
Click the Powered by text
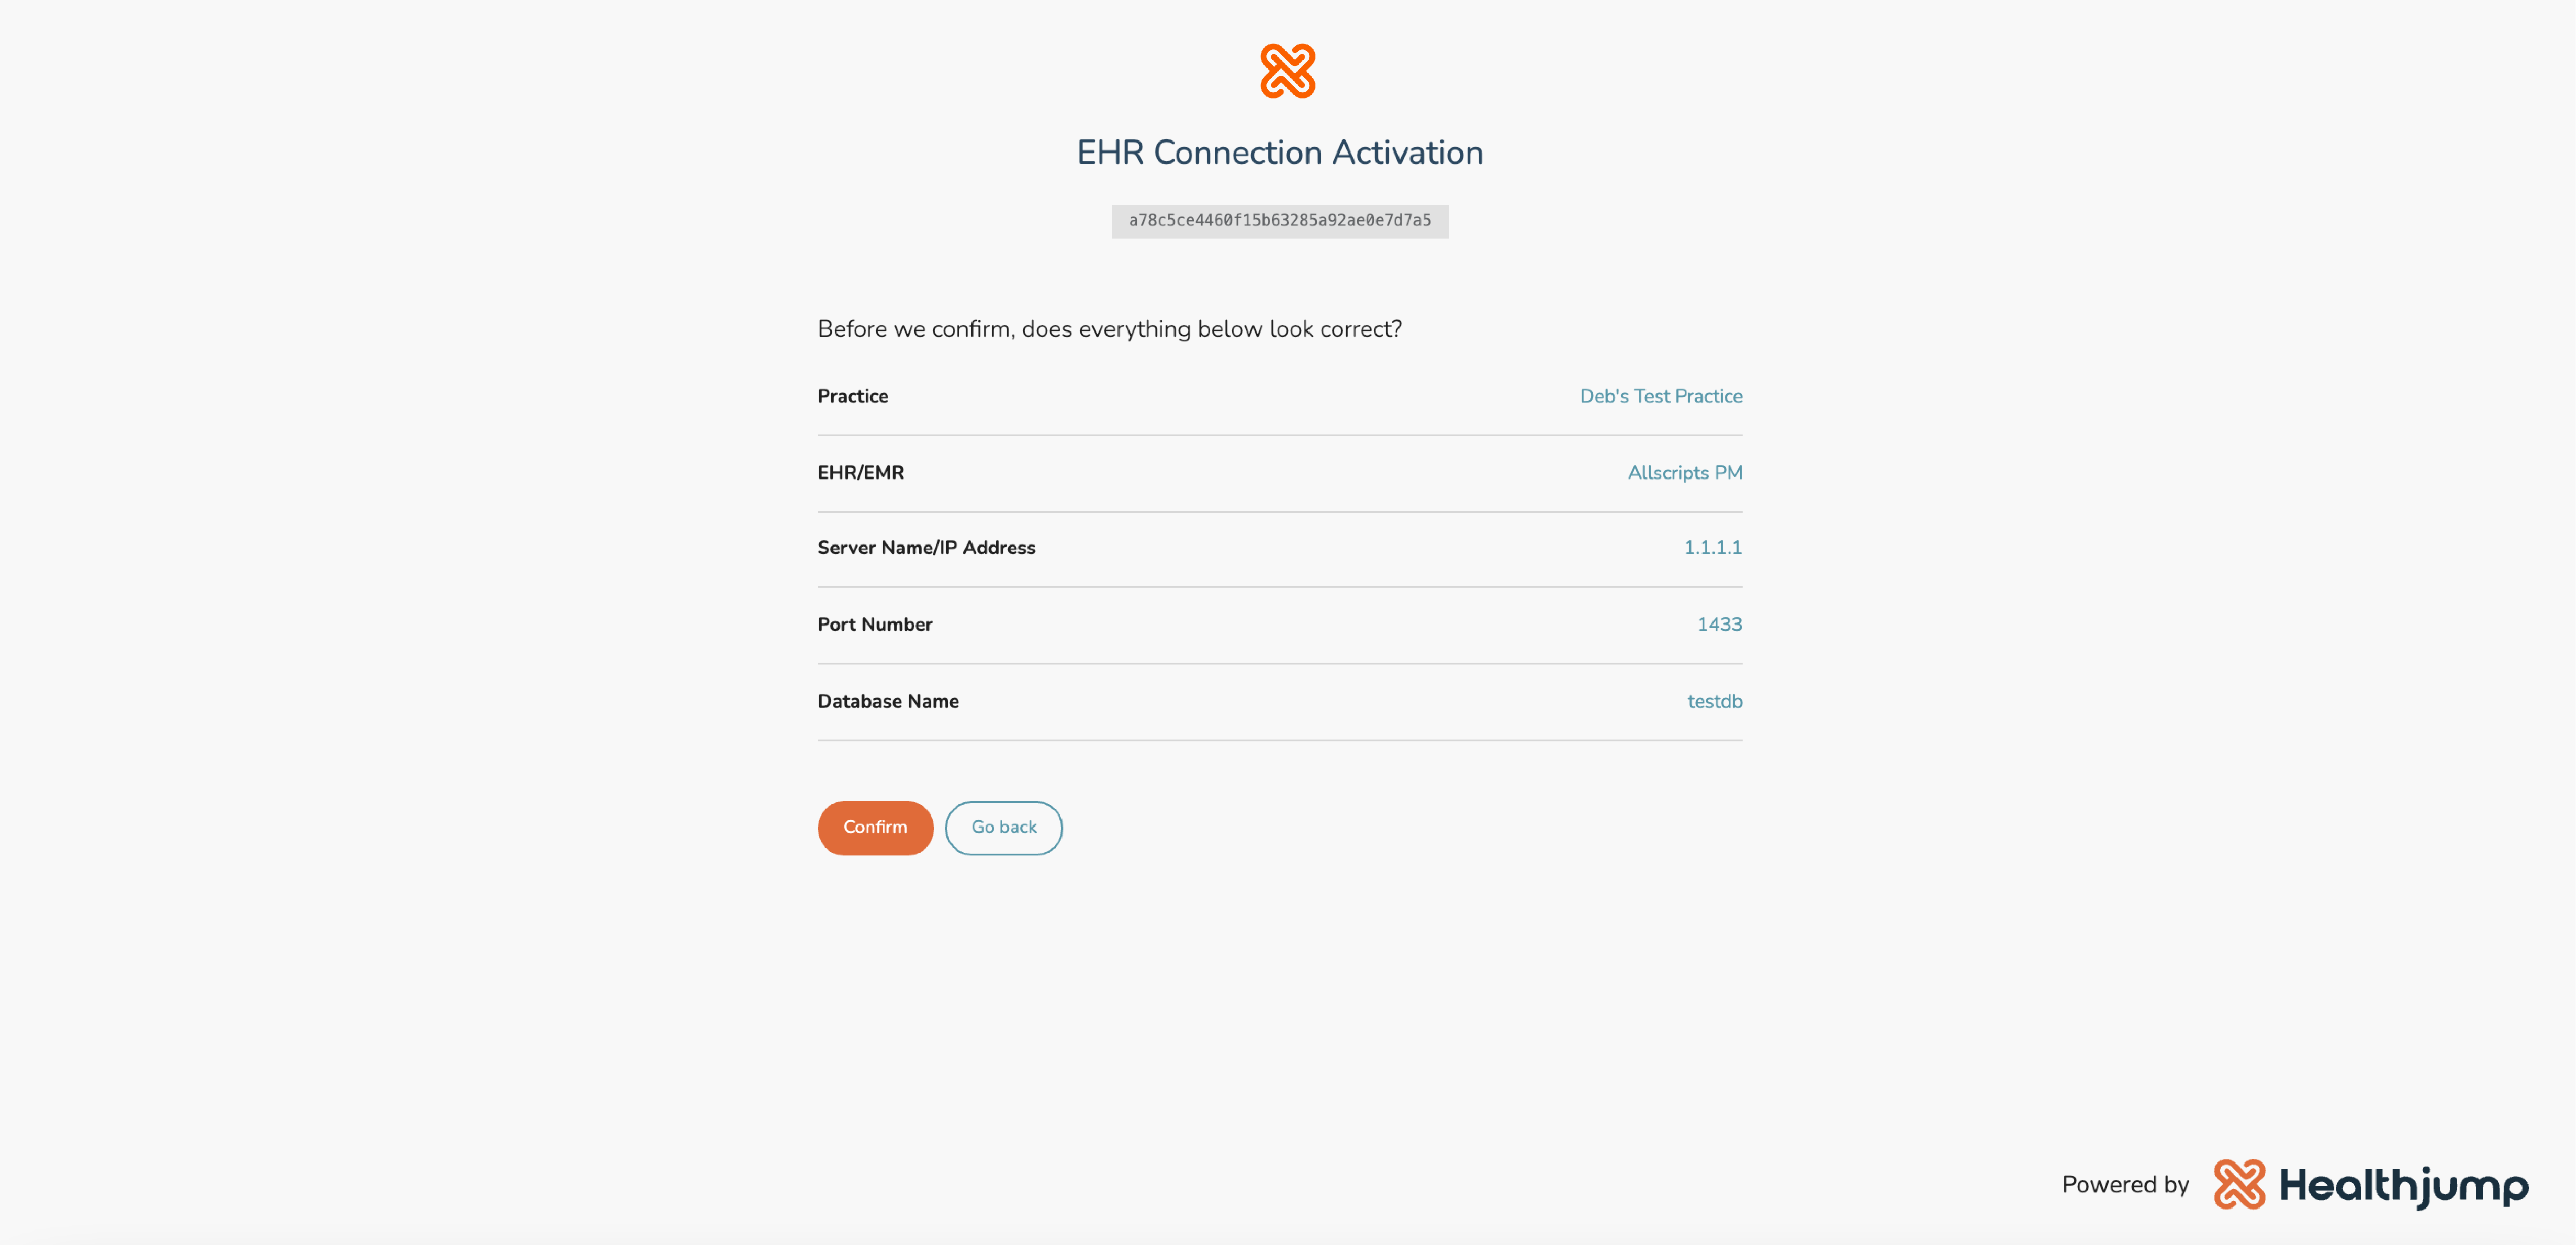click(x=2125, y=1185)
